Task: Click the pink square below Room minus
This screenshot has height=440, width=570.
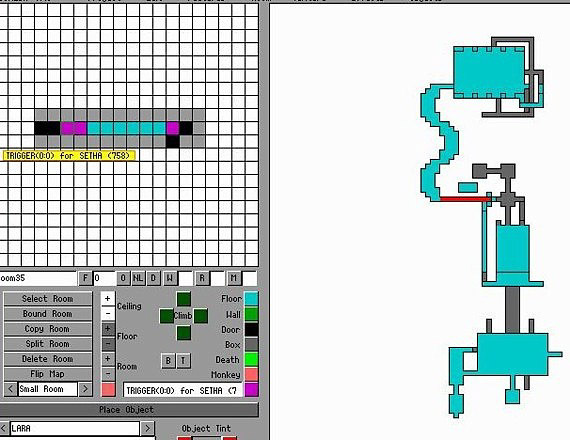Action: click(108, 389)
